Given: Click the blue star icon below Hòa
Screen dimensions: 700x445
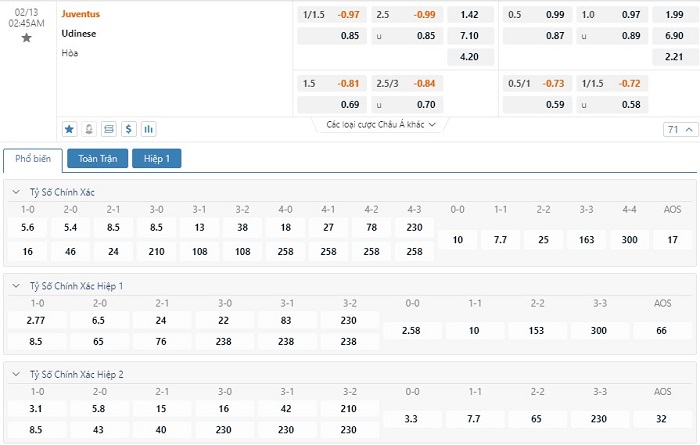Looking at the screenshot, I should tap(69, 129).
